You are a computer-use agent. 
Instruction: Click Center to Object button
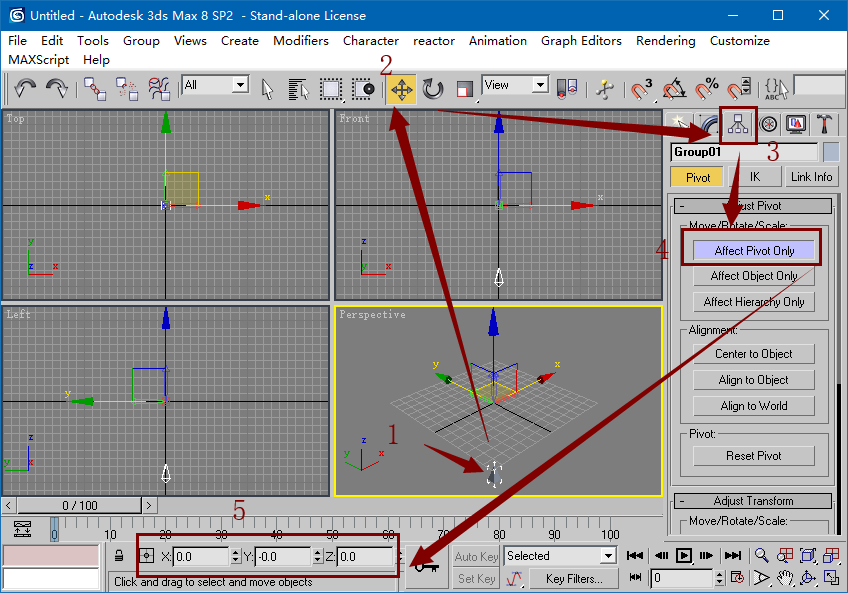(x=753, y=354)
